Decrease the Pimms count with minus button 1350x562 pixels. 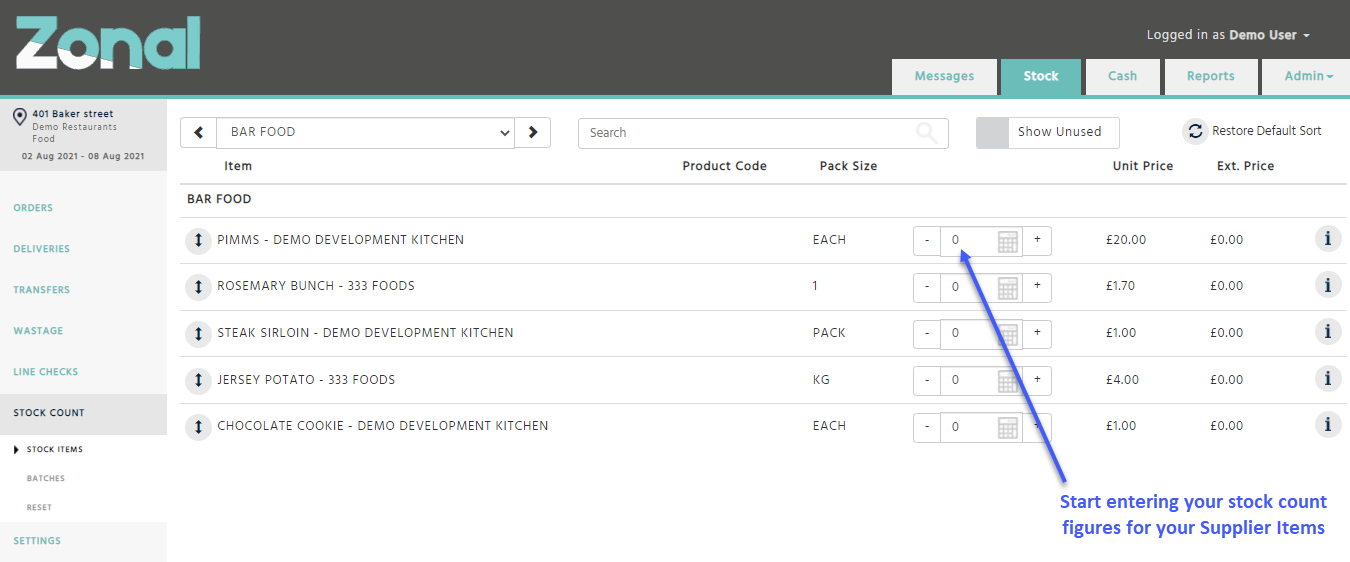tap(927, 240)
